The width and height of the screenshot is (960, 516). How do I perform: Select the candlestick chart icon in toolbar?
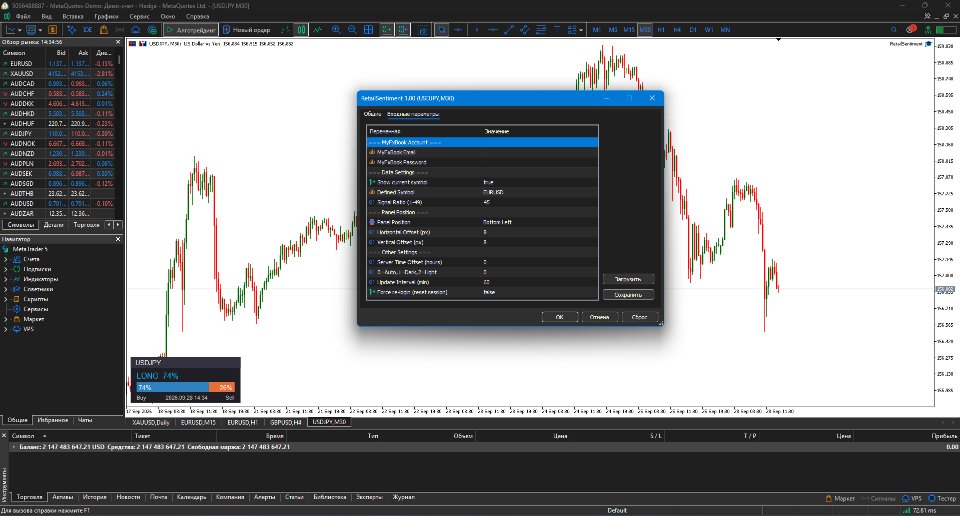point(301,29)
